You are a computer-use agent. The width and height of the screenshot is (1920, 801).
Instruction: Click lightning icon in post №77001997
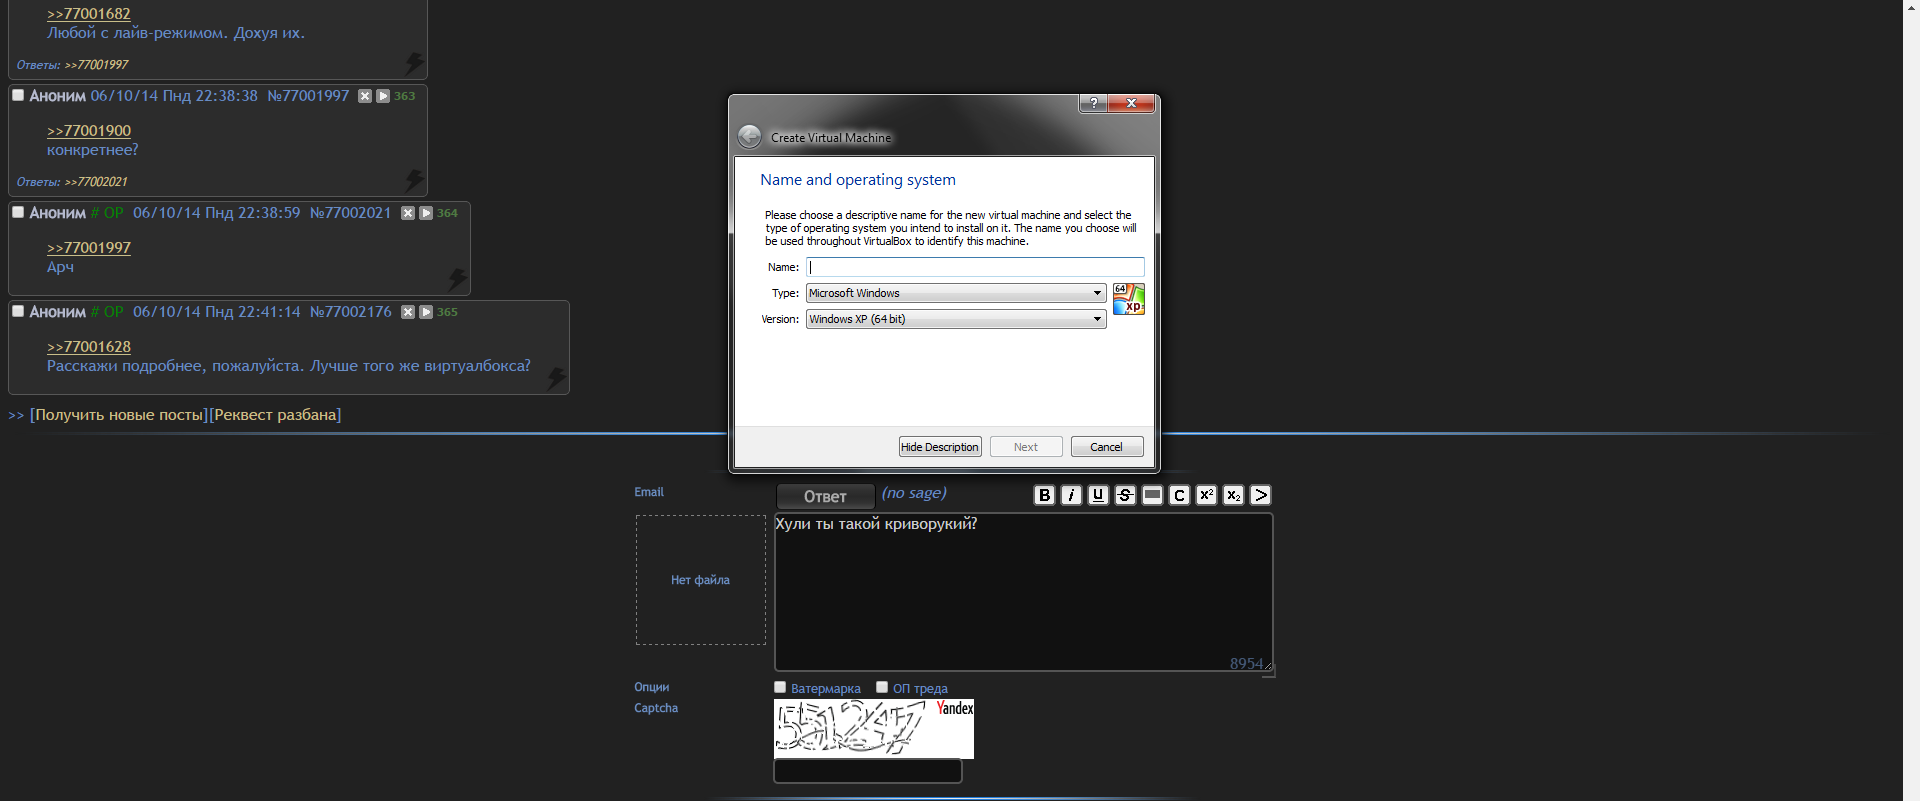(415, 180)
